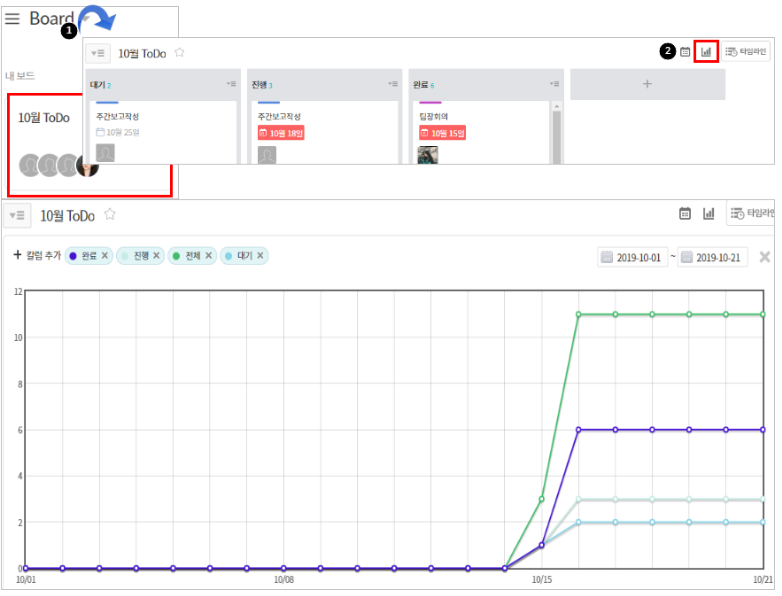The width and height of the screenshot is (782, 596).
Task: Star the 10월 ToDo board in chart view
Action: [110, 214]
